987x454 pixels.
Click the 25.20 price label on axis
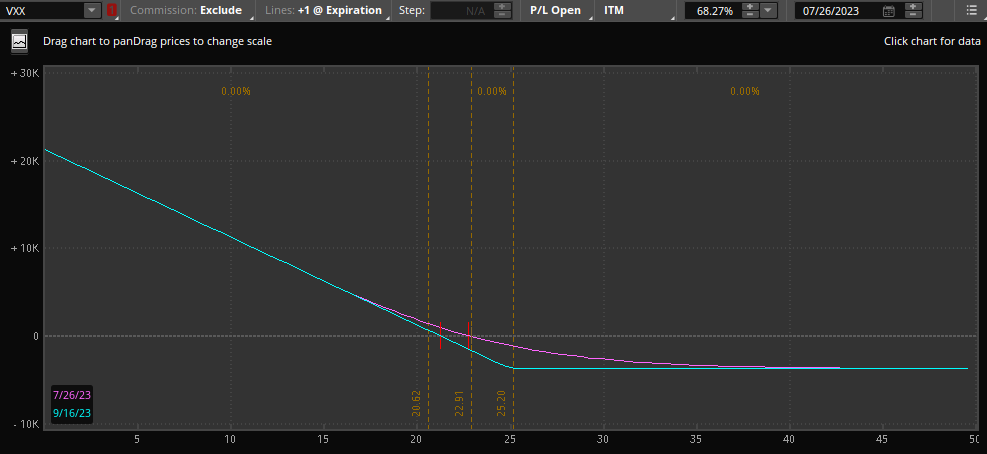tap(502, 403)
